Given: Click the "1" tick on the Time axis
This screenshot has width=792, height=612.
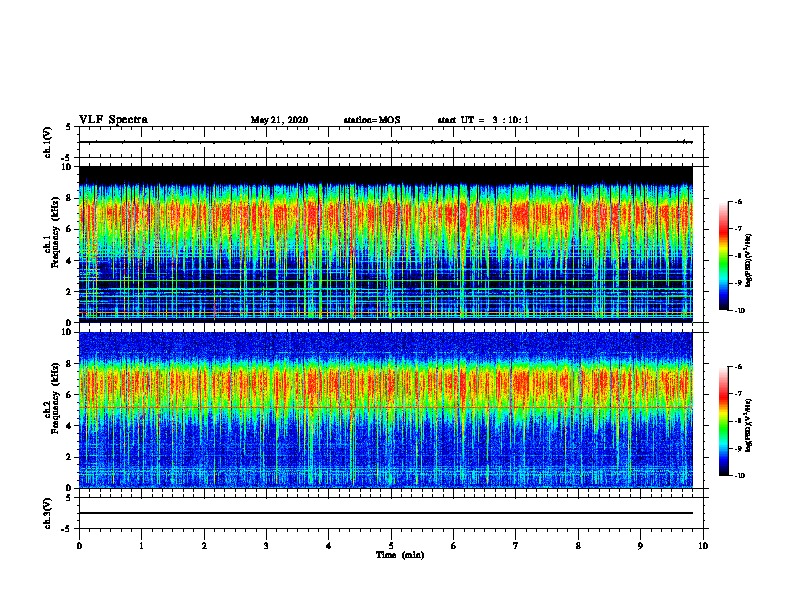Looking at the screenshot, I should tap(141, 546).
